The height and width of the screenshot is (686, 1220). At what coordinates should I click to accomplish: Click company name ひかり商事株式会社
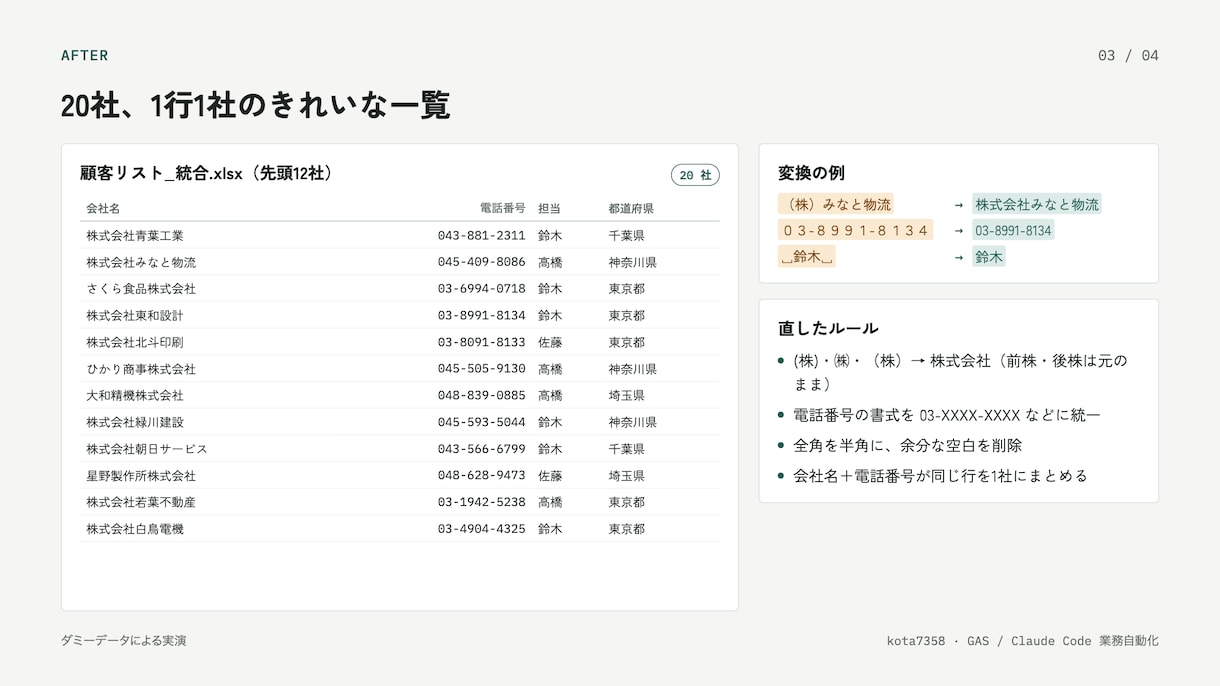[x=141, y=369]
